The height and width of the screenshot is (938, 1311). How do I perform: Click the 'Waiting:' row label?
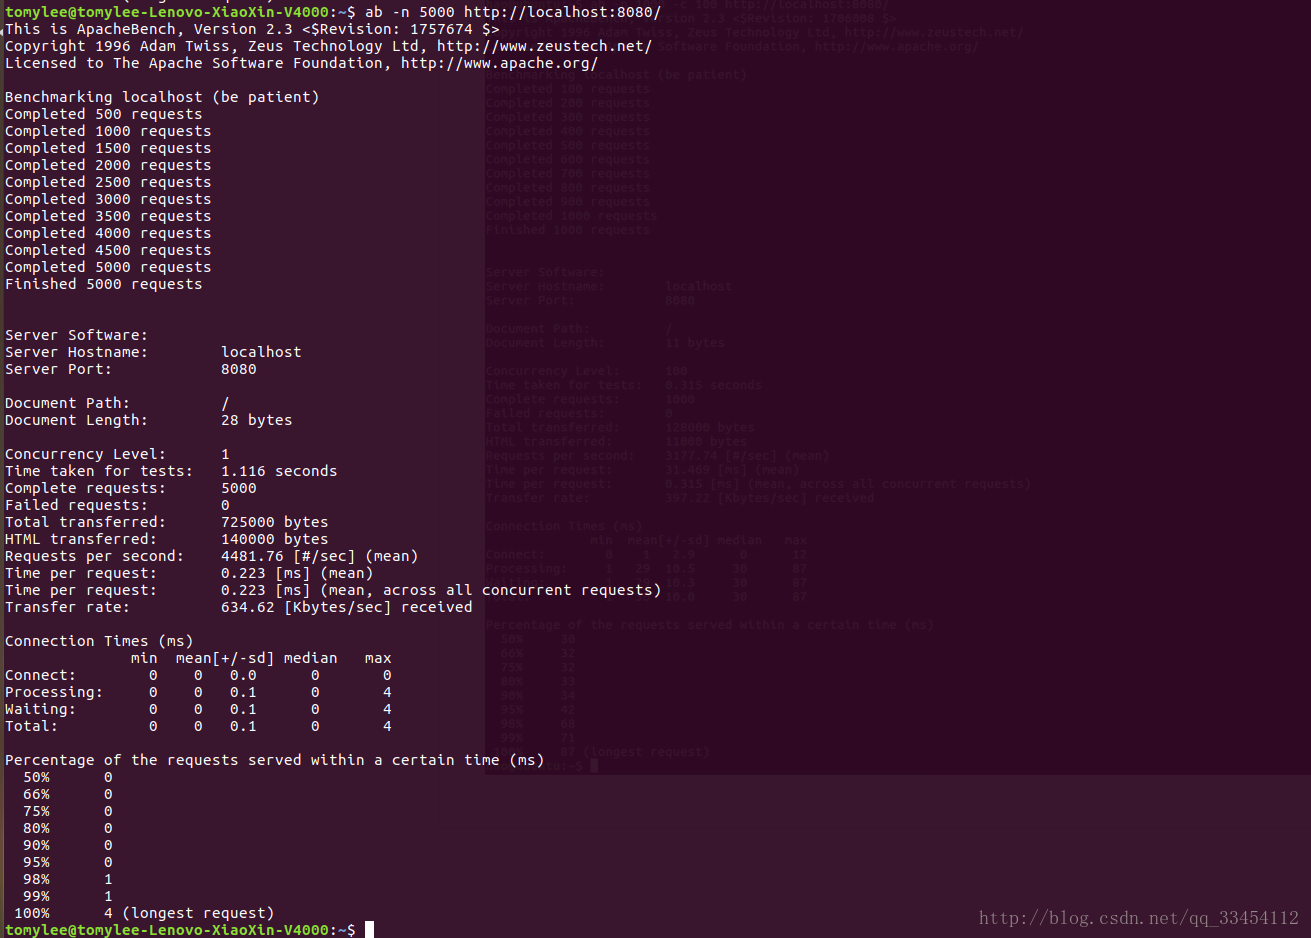[x=40, y=709]
